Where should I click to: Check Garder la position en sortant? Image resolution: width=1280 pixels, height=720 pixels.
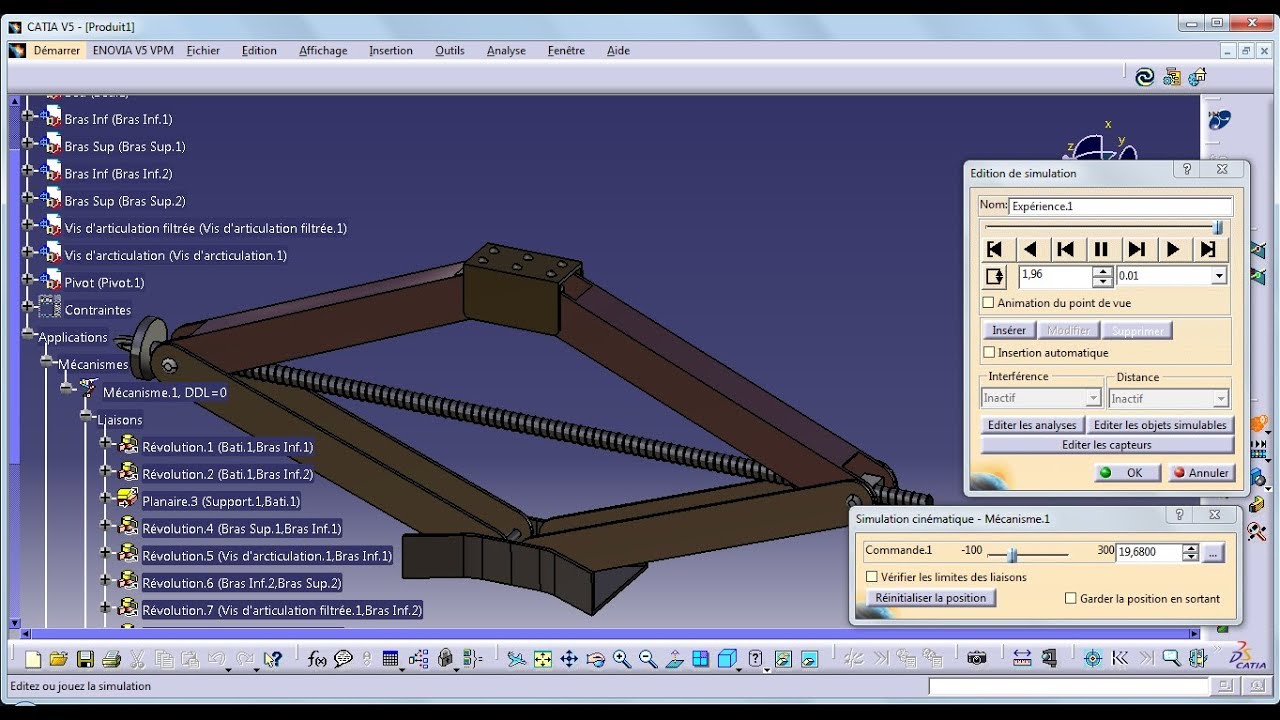1071,598
